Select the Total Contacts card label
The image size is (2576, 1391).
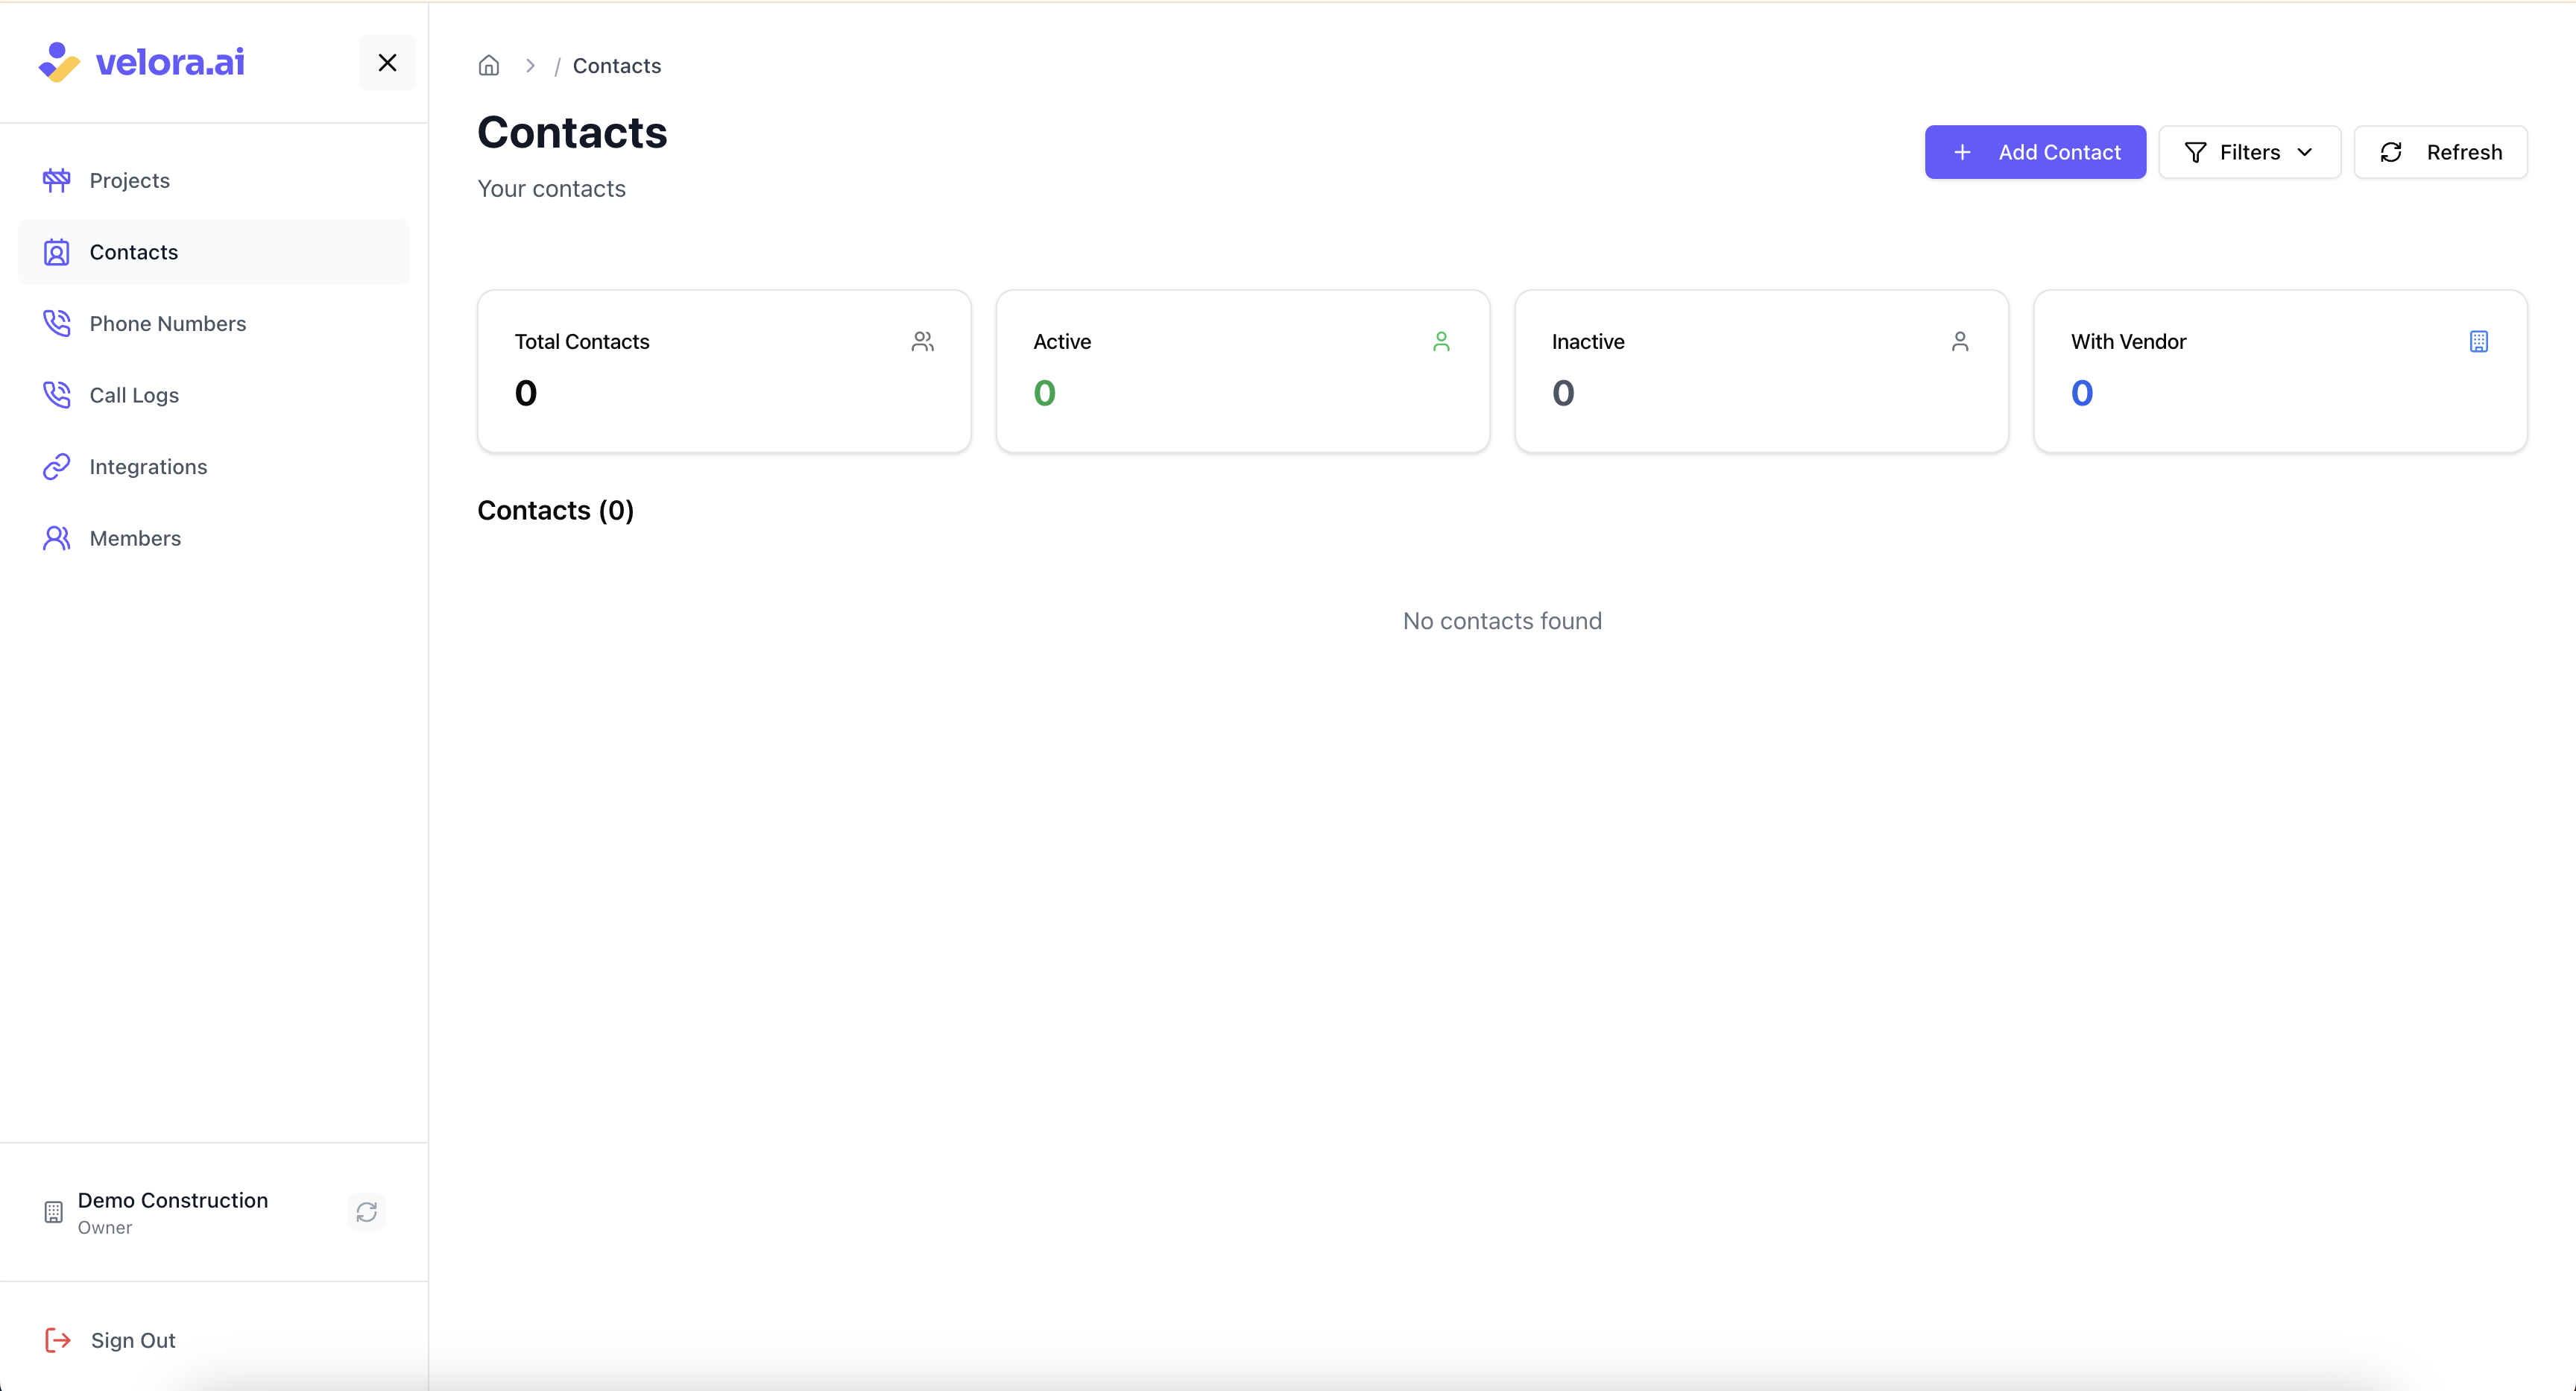pos(582,342)
